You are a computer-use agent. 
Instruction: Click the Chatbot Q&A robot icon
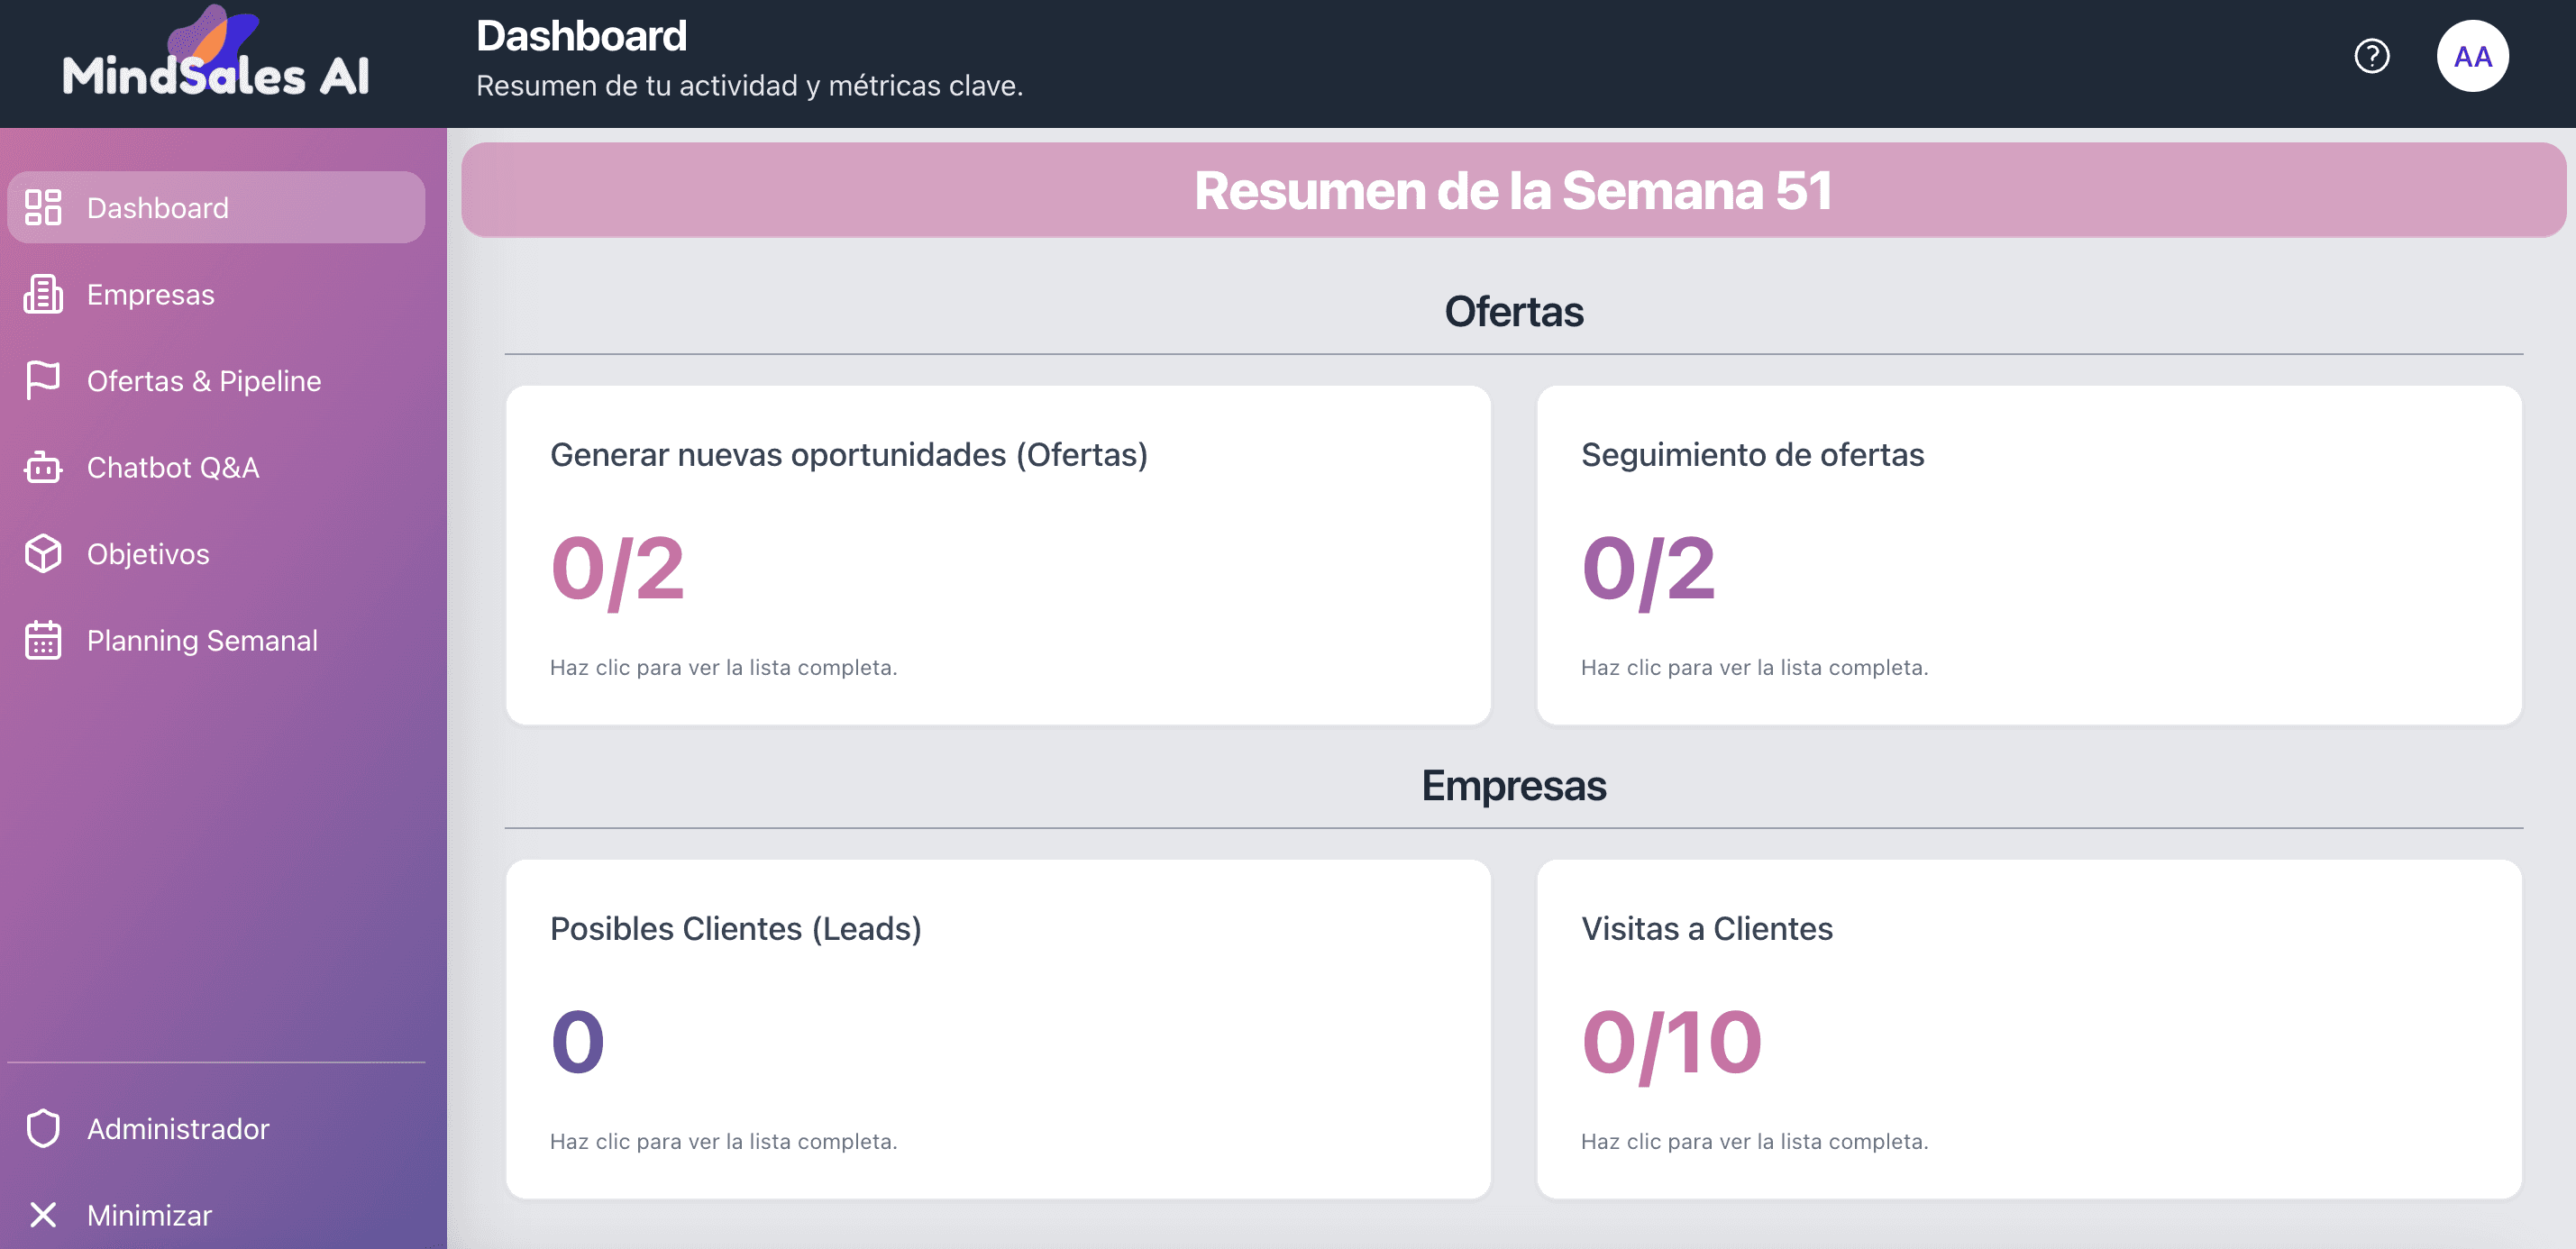point(43,467)
